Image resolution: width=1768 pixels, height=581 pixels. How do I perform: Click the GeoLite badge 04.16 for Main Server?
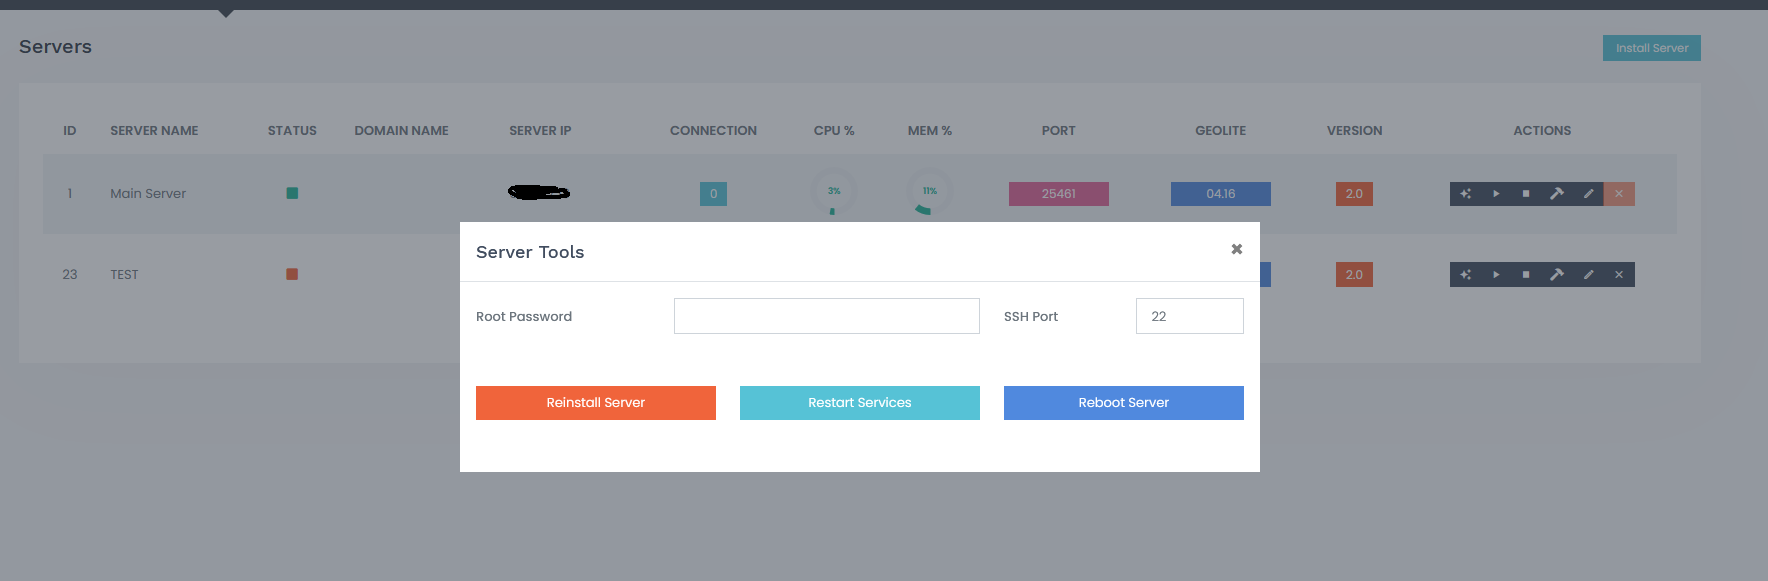coord(1220,194)
